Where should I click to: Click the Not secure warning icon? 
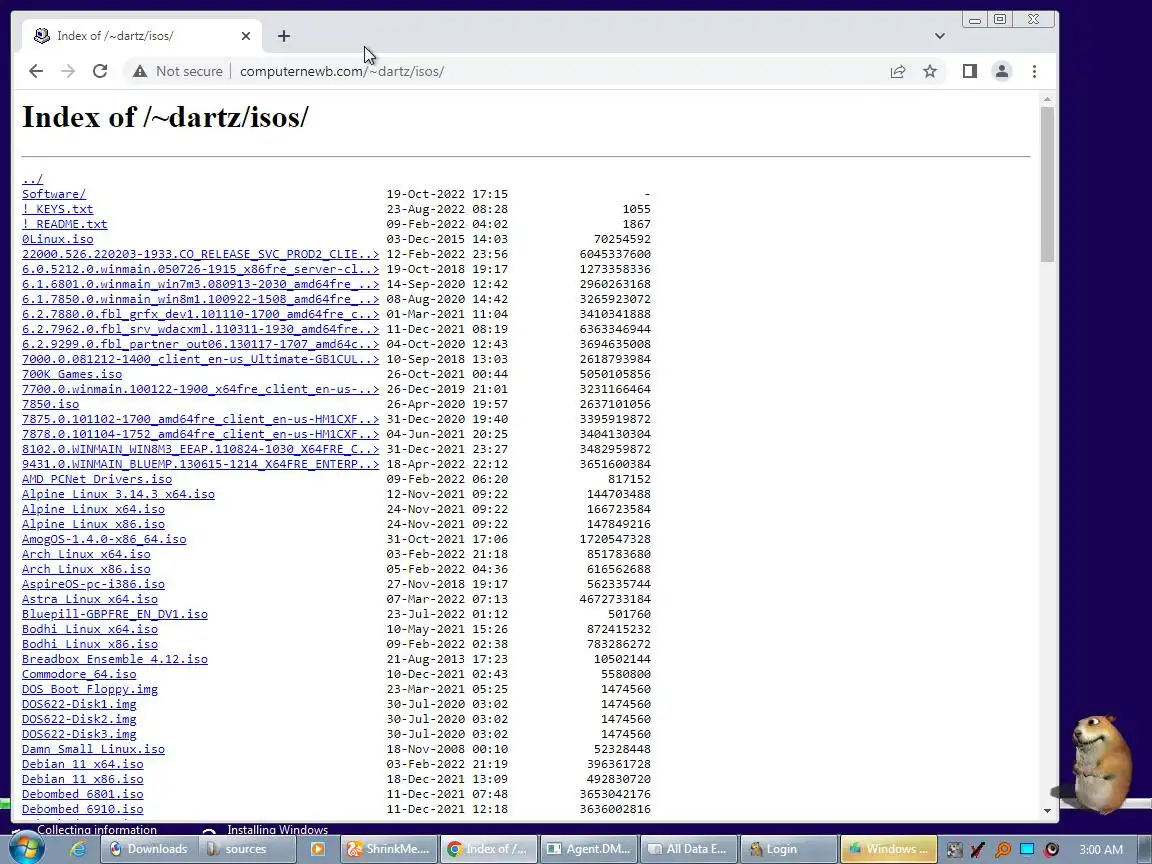[x=140, y=71]
